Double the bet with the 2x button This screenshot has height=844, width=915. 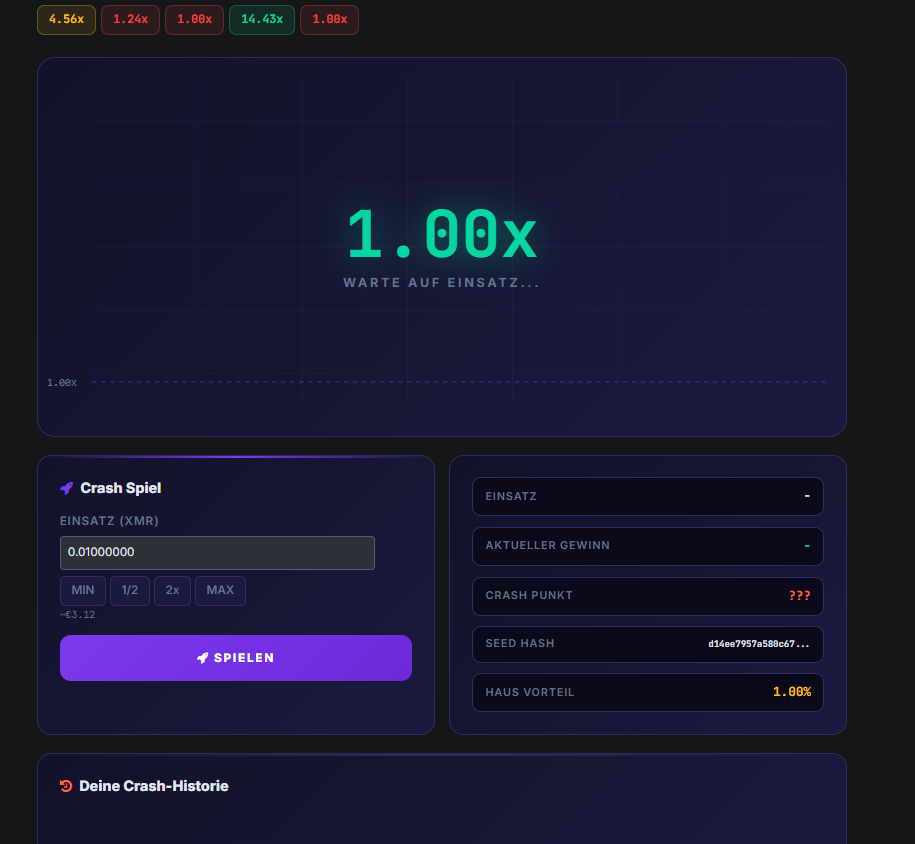172,591
